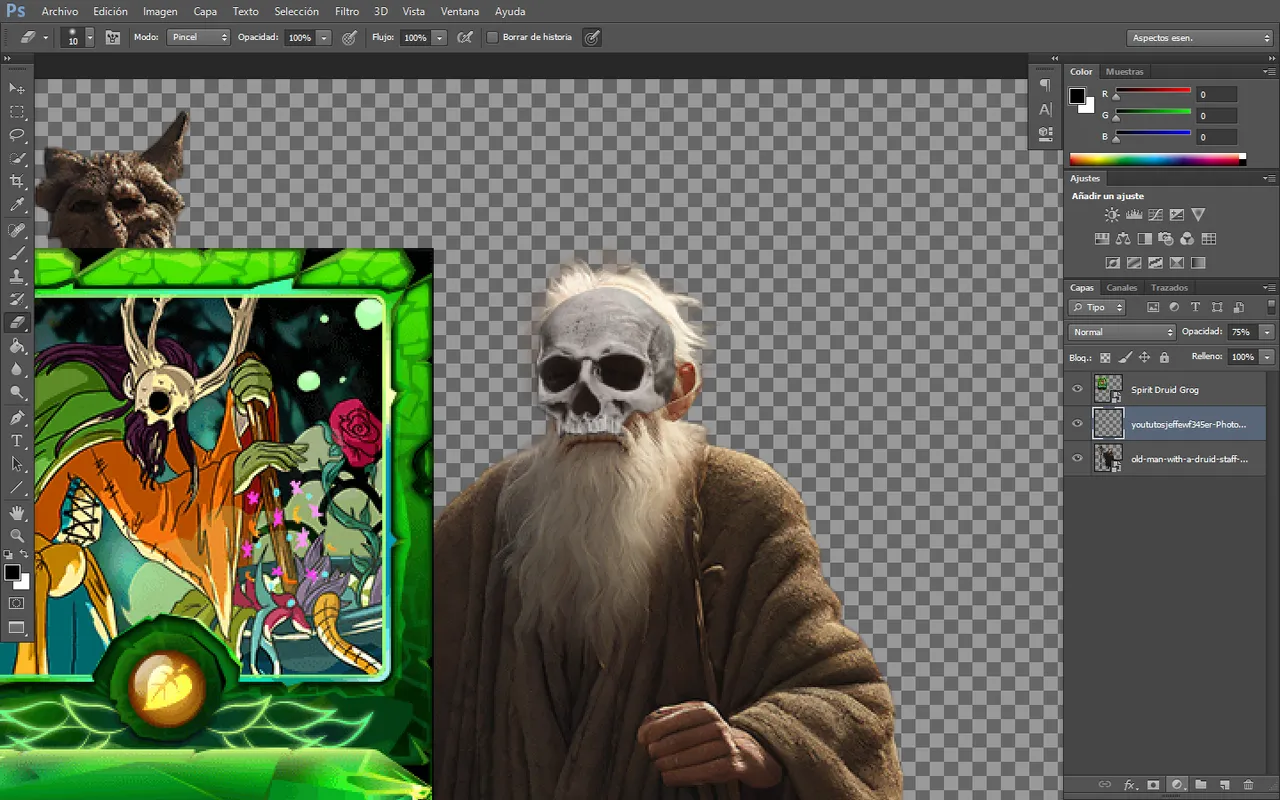Toggle layer filtering switch

(x=1271, y=308)
